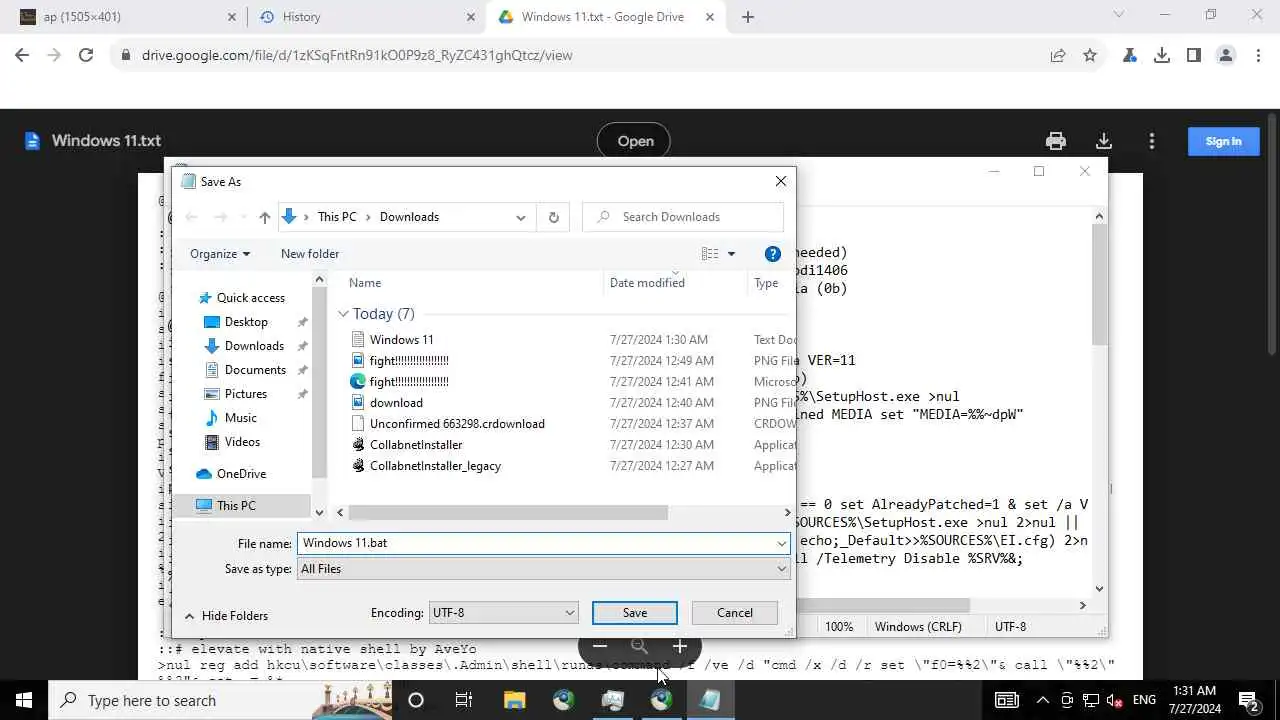The height and width of the screenshot is (720, 1280).
Task: Open Windows Start menu
Action: (x=24, y=700)
